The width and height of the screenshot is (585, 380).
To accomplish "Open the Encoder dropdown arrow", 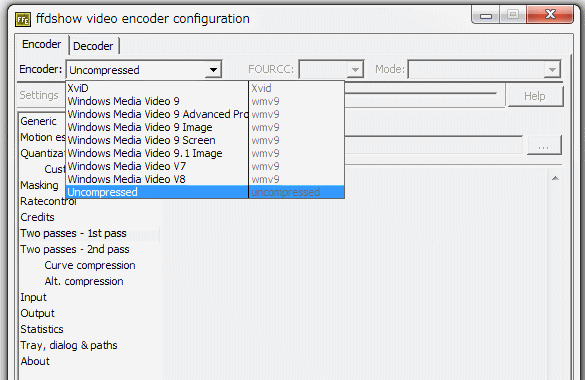I will click(213, 70).
